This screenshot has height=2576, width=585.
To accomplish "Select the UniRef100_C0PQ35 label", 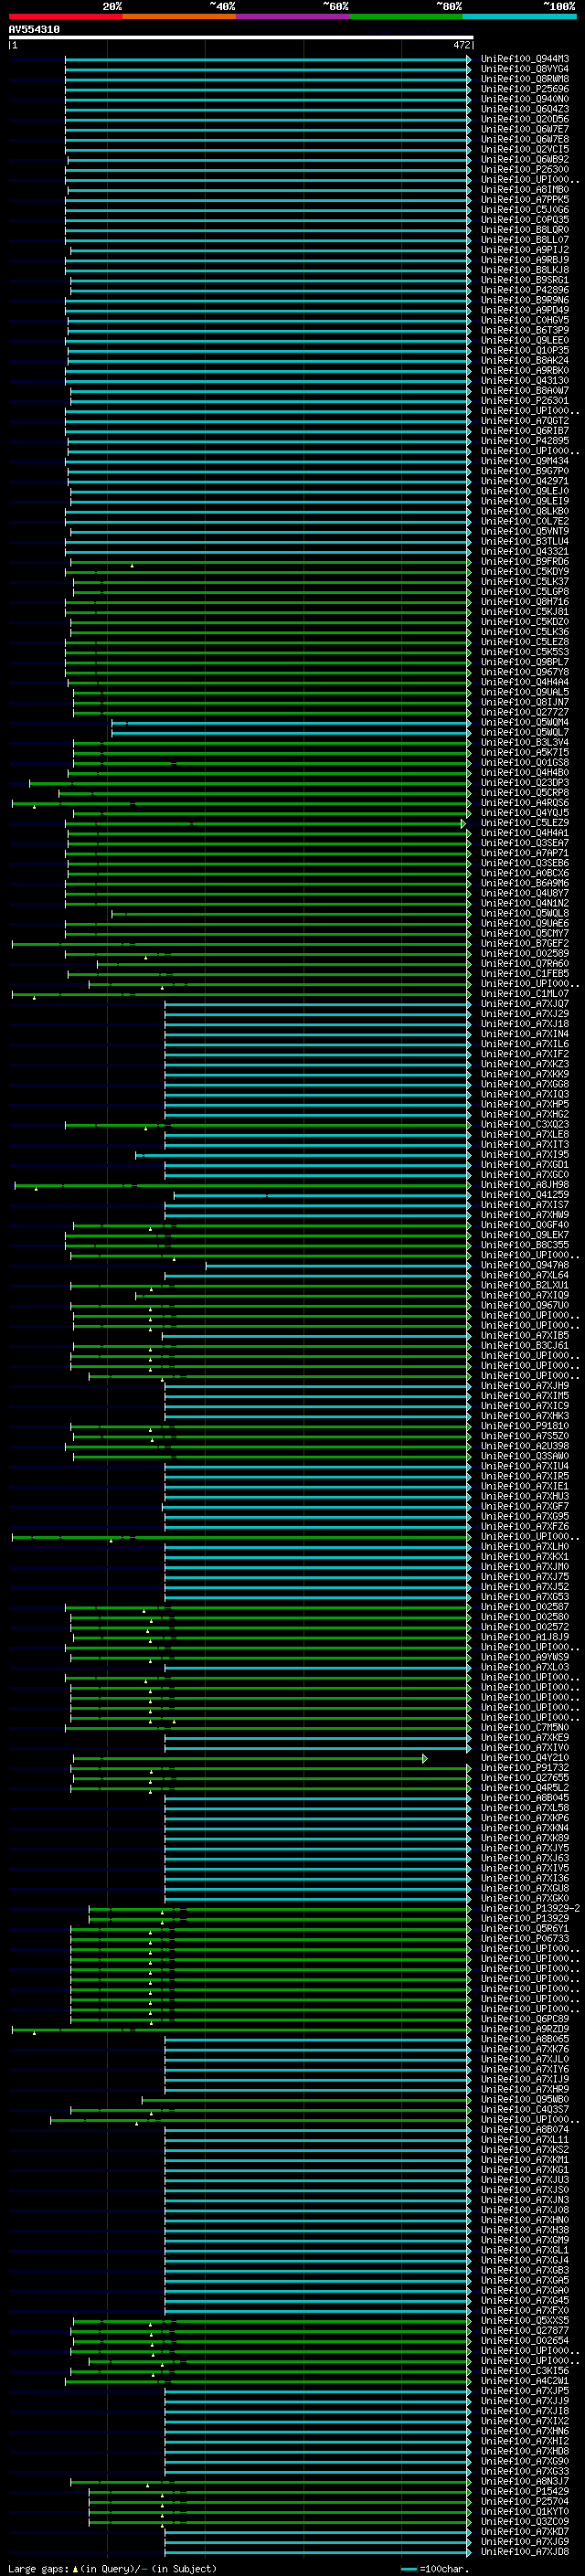I will pyautogui.click(x=525, y=220).
